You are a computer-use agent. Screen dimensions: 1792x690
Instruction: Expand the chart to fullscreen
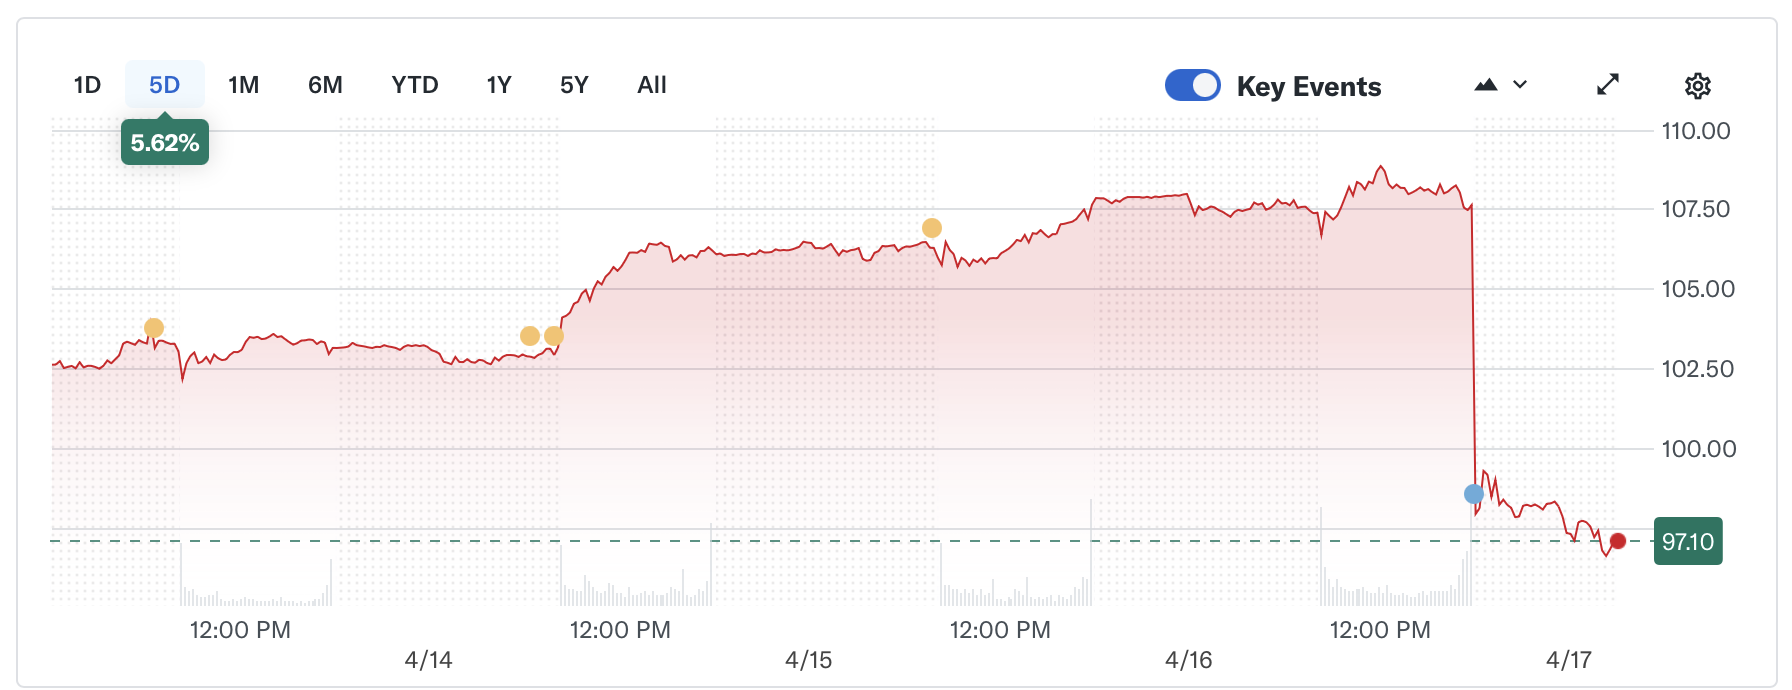pyautogui.click(x=1607, y=84)
